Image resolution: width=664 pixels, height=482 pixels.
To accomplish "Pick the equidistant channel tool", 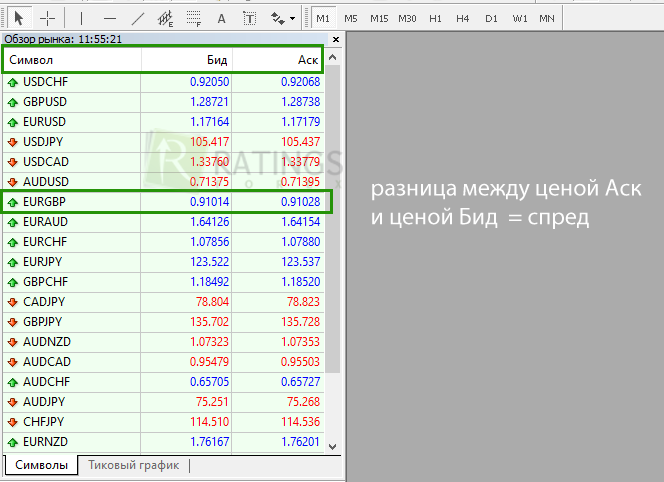I will [165, 18].
